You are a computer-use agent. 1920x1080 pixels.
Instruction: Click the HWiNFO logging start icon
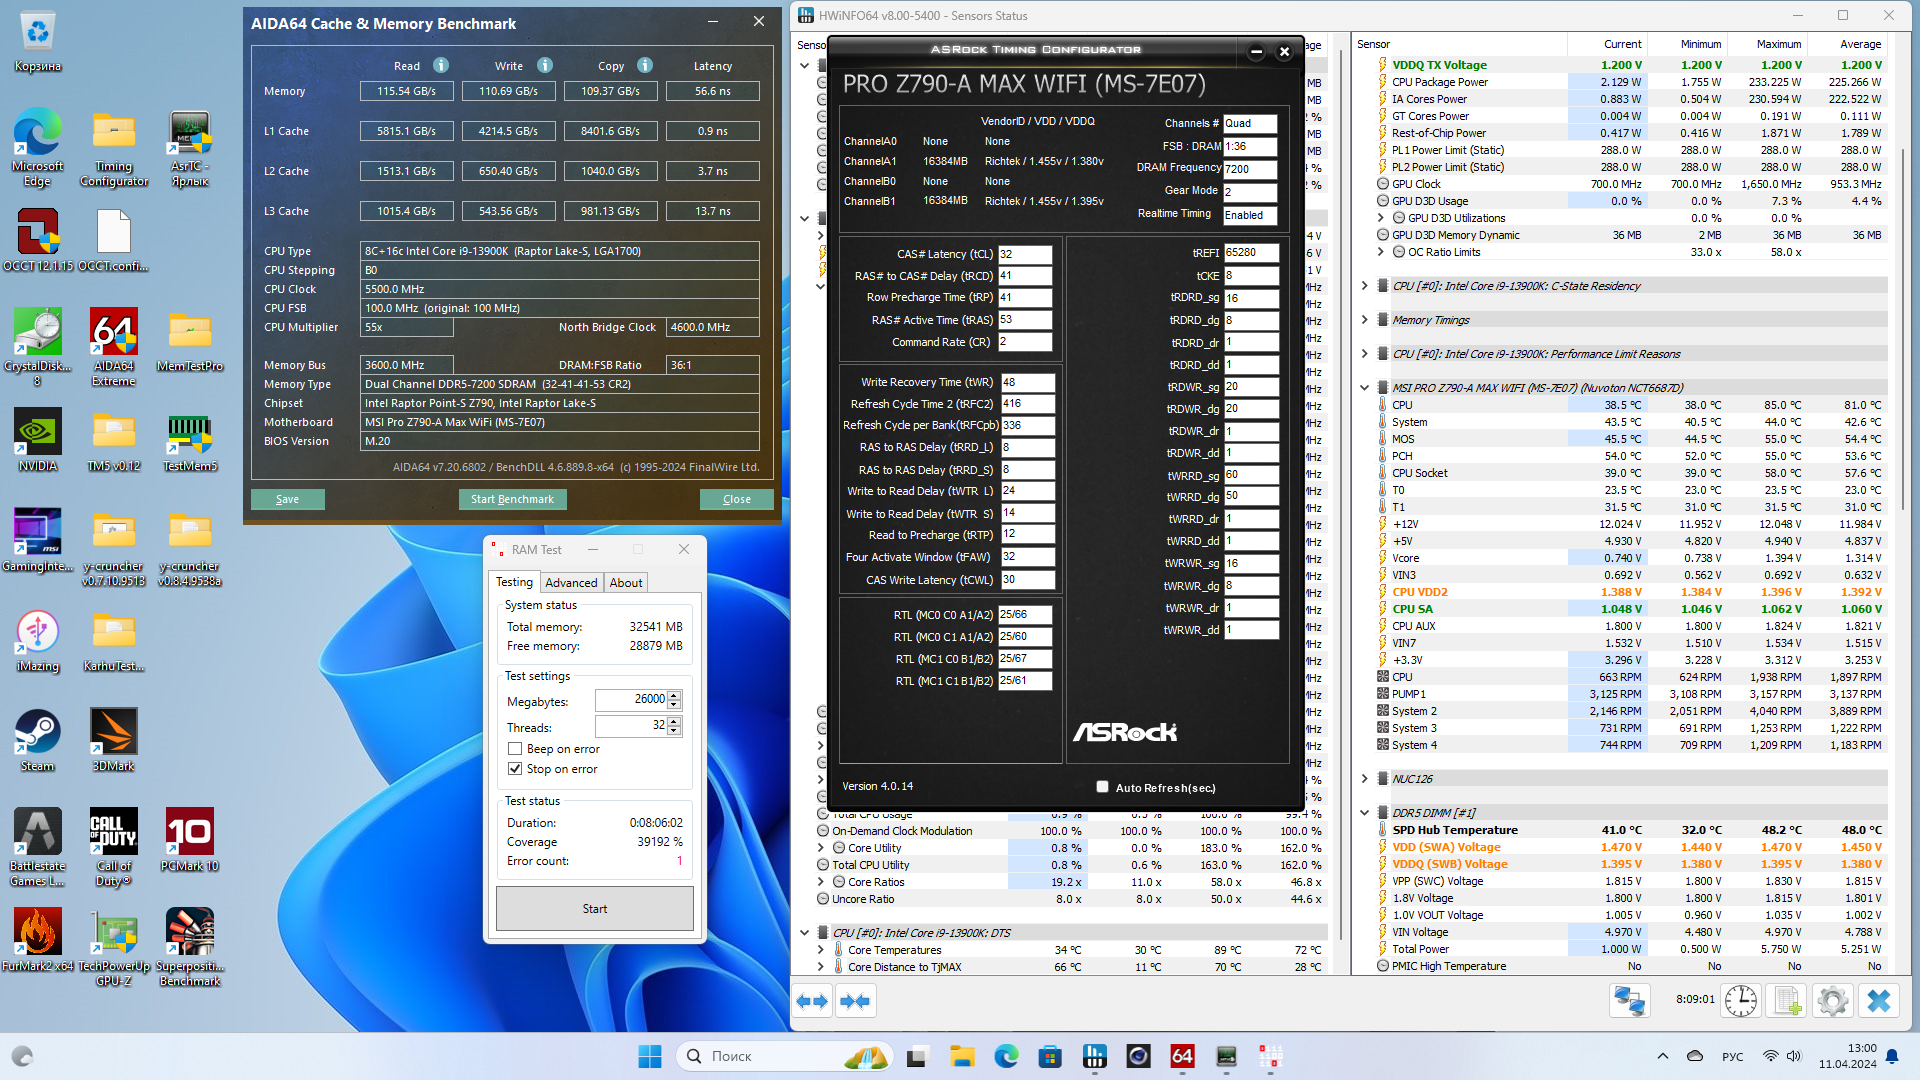coord(1787,1001)
